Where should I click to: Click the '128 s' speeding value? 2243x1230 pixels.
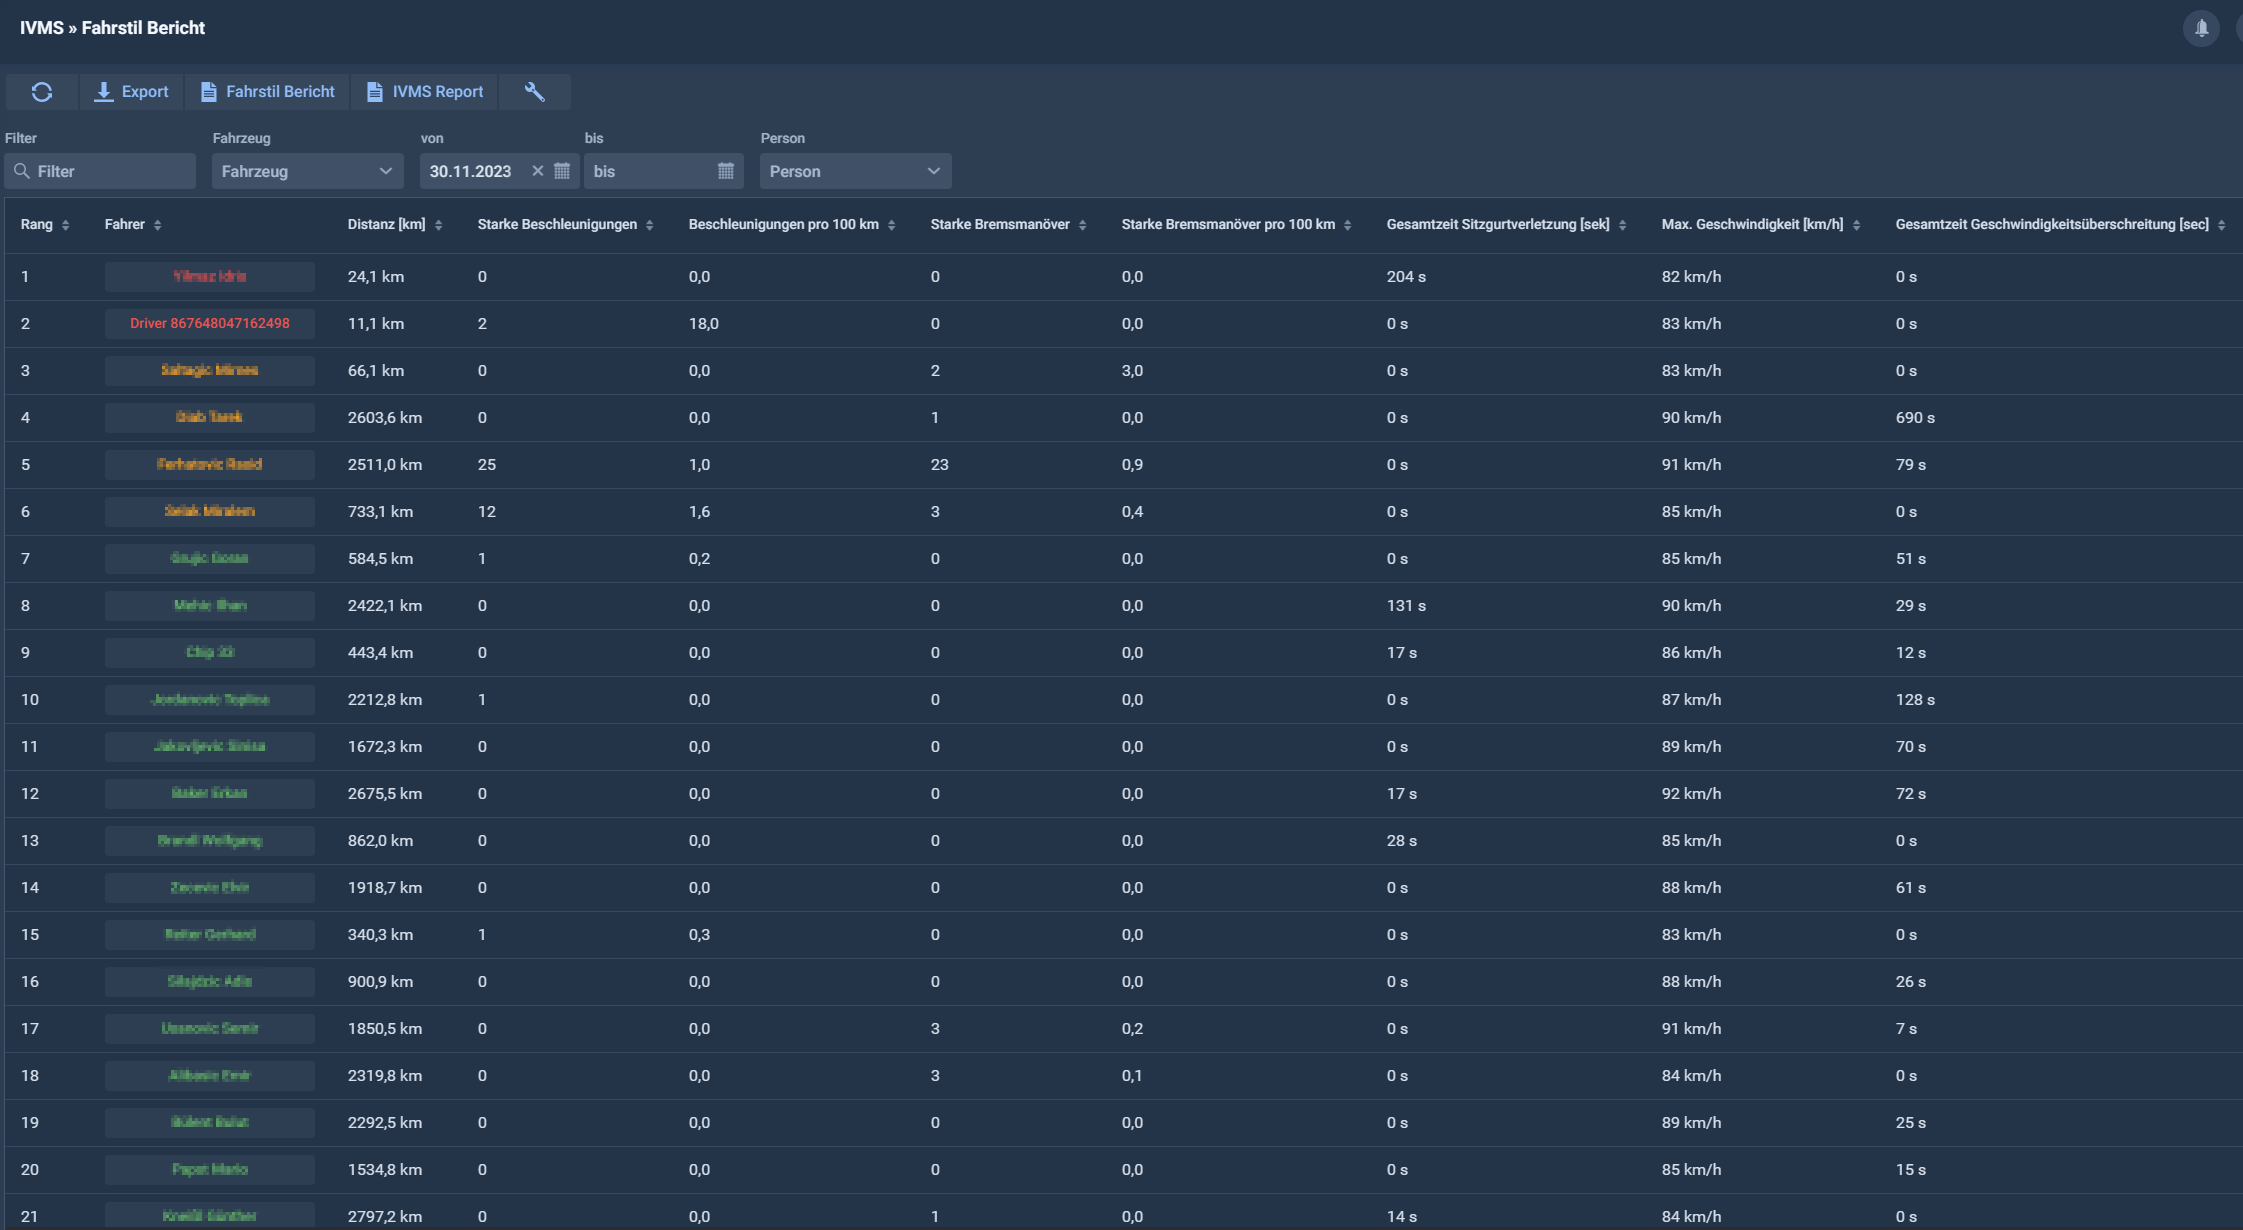(x=1915, y=699)
